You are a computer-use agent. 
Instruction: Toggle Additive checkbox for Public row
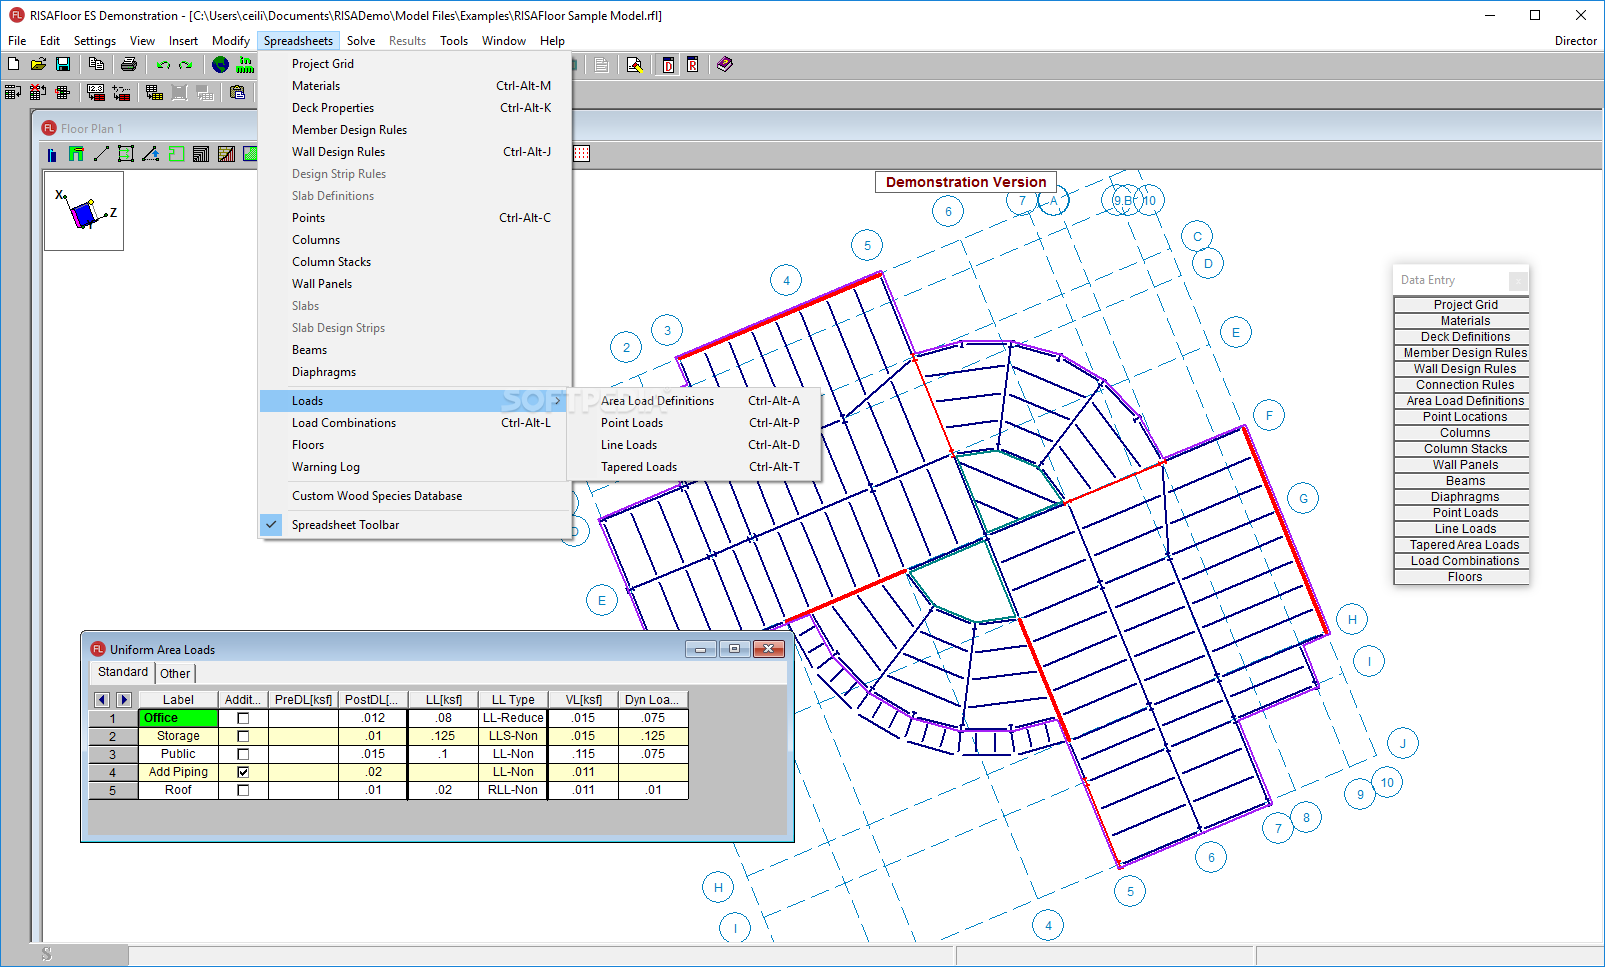point(243,754)
